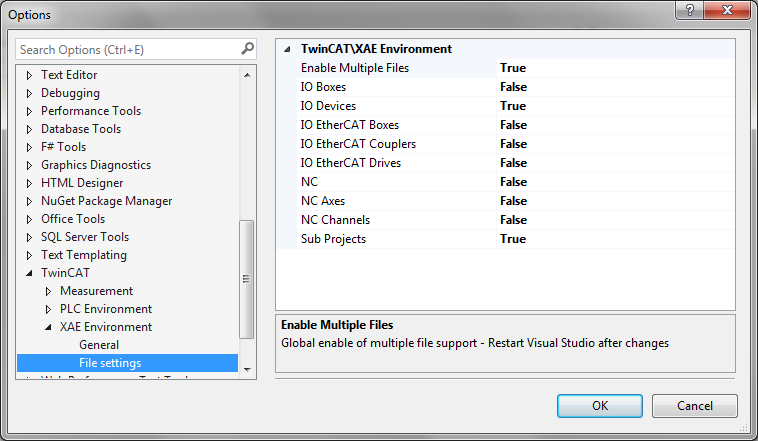The image size is (758, 441).
Task: Confirm changes with the OK button
Action: 599,406
